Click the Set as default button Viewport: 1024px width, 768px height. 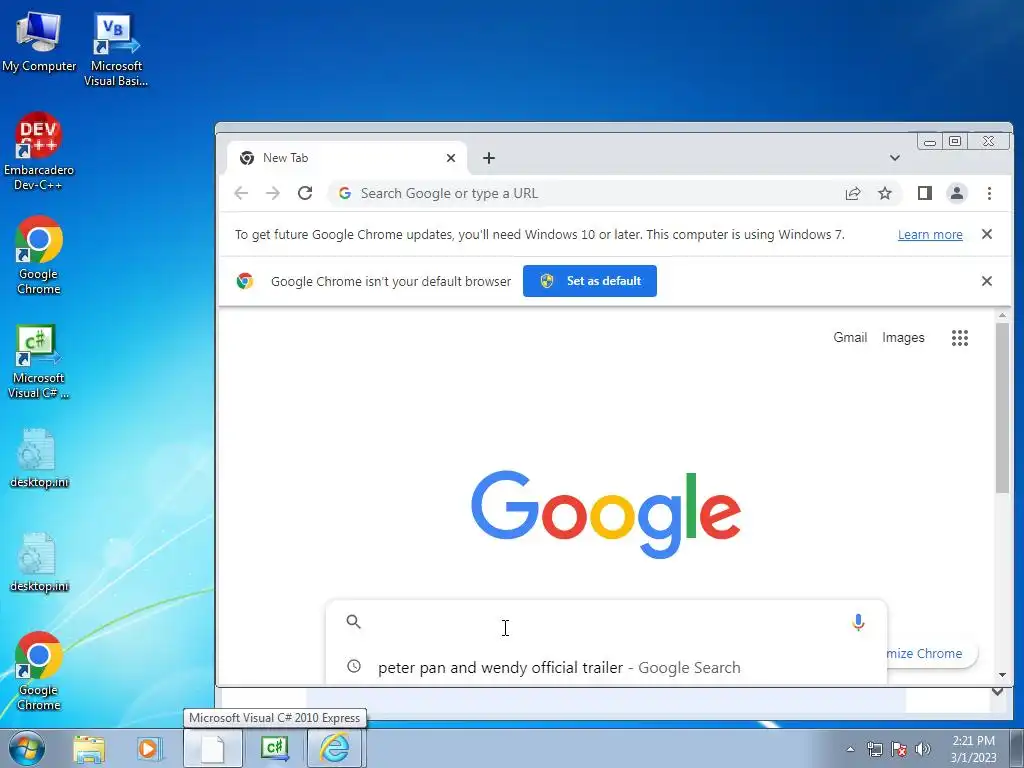click(590, 281)
